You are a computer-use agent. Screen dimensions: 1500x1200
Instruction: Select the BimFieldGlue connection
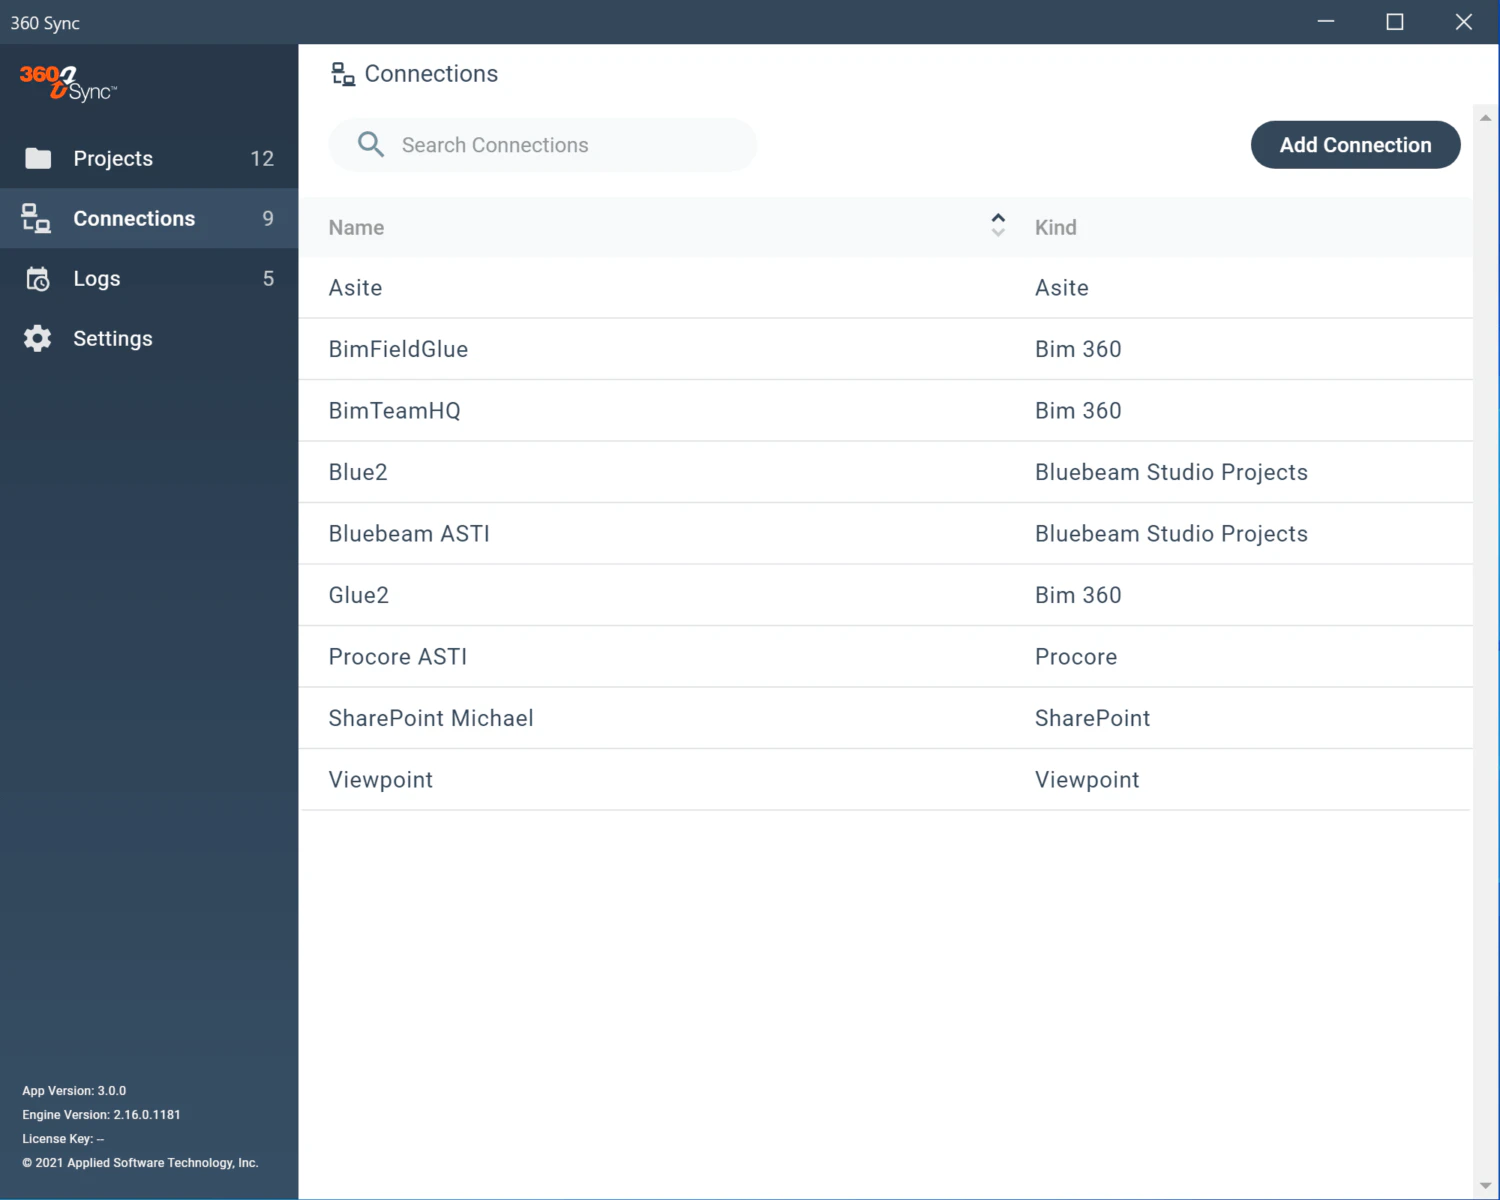click(398, 349)
